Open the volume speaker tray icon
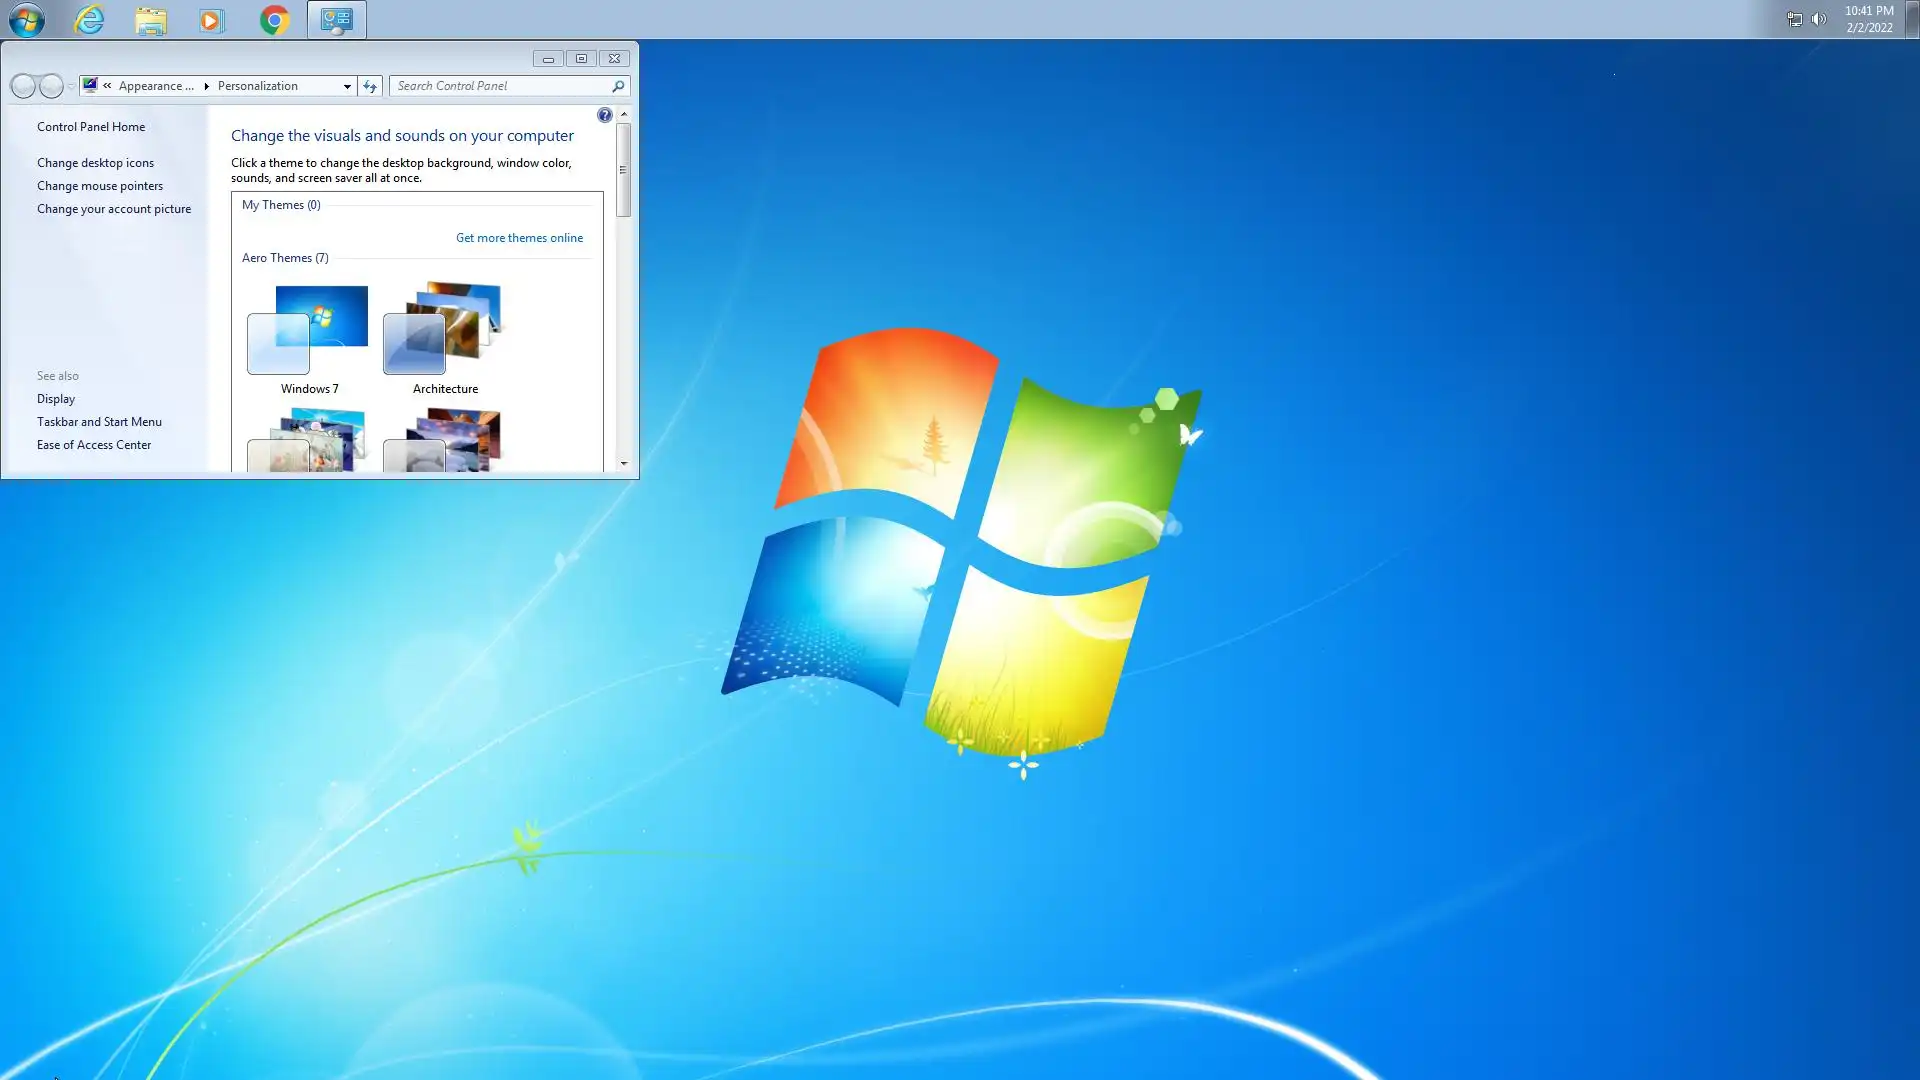Image resolution: width=1920 pixels, height=1080 pixels. (x=1819, y=19)
